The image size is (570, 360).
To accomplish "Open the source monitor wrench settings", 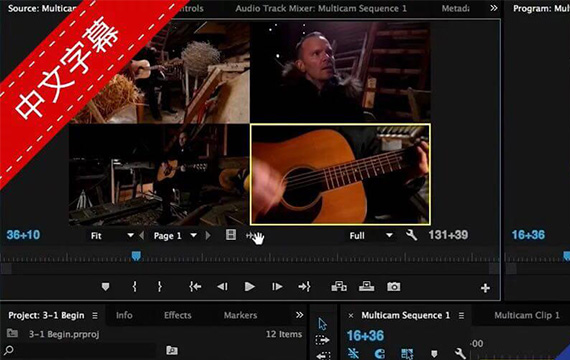I will pyautogui.click(x=411, y=235).
